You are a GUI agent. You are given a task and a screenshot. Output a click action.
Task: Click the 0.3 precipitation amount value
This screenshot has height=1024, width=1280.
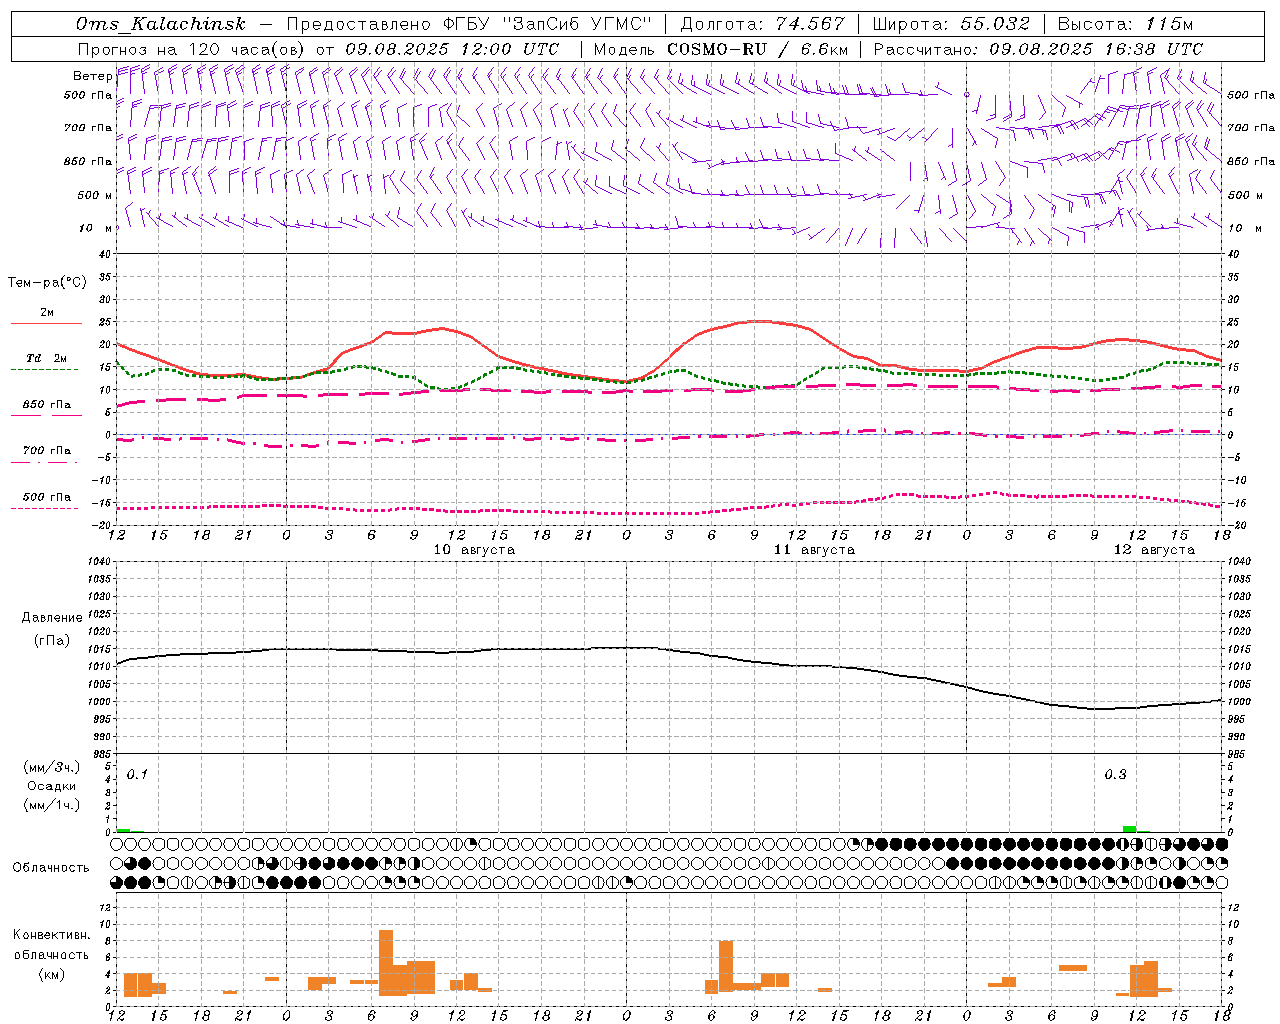click(1115, 774)
